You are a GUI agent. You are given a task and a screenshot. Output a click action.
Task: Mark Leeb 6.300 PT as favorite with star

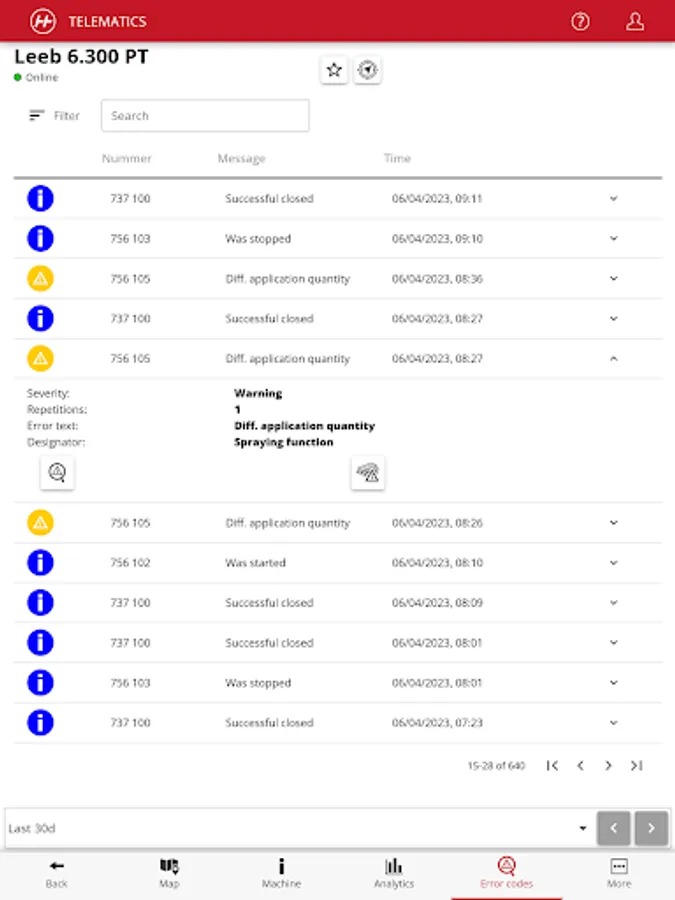334,70
